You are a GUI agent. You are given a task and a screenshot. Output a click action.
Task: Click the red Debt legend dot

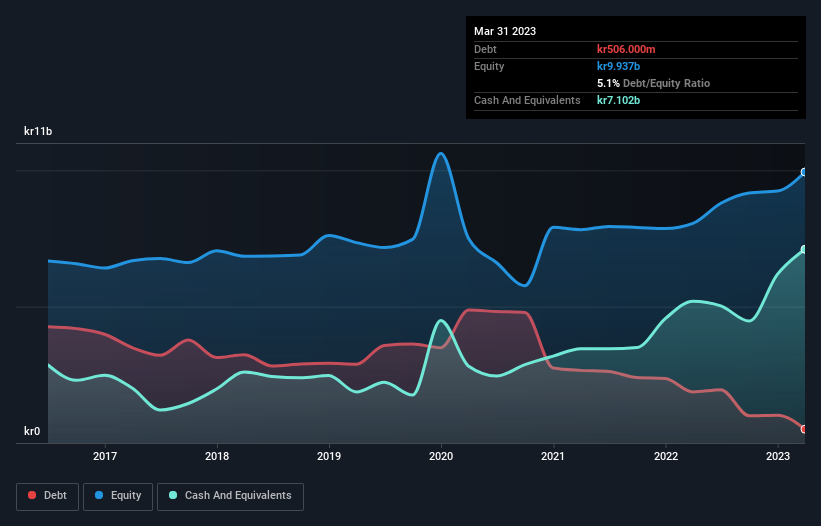tap(32, 495)
